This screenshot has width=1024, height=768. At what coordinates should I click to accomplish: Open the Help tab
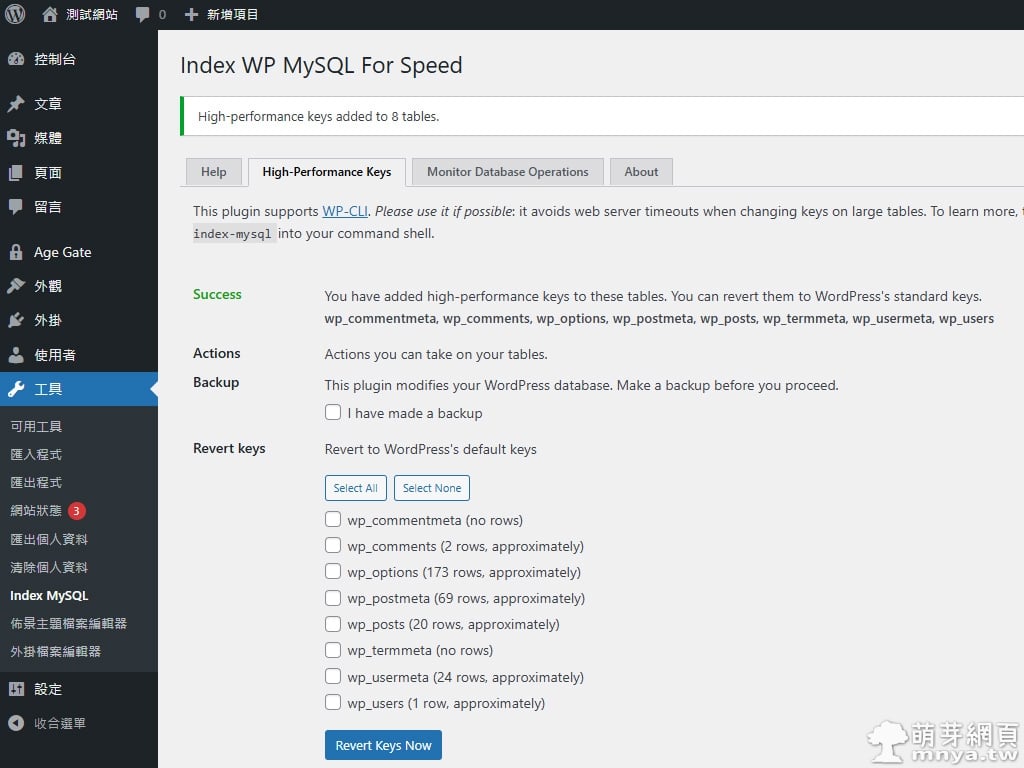213,172
